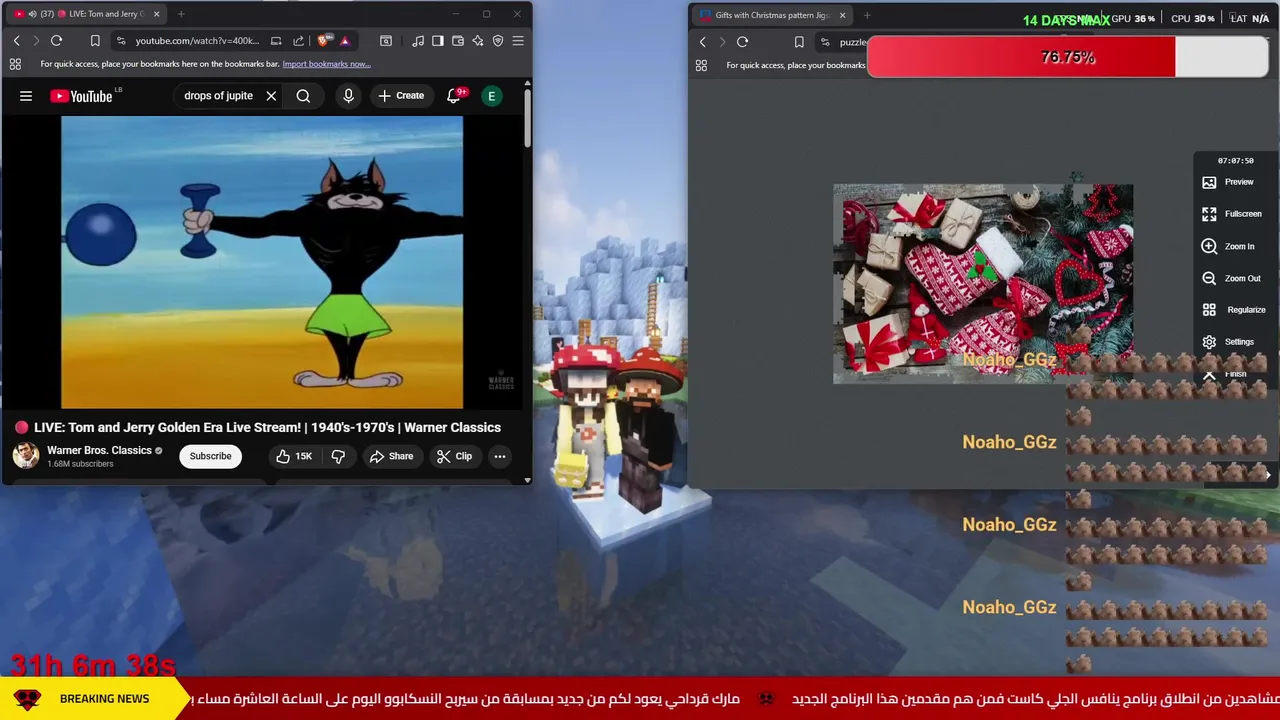Image resolution: width=1280 pixels, height=720 pixels.
Task: Subscribe to Warner Bros. Classics
Action: [210, 456]
